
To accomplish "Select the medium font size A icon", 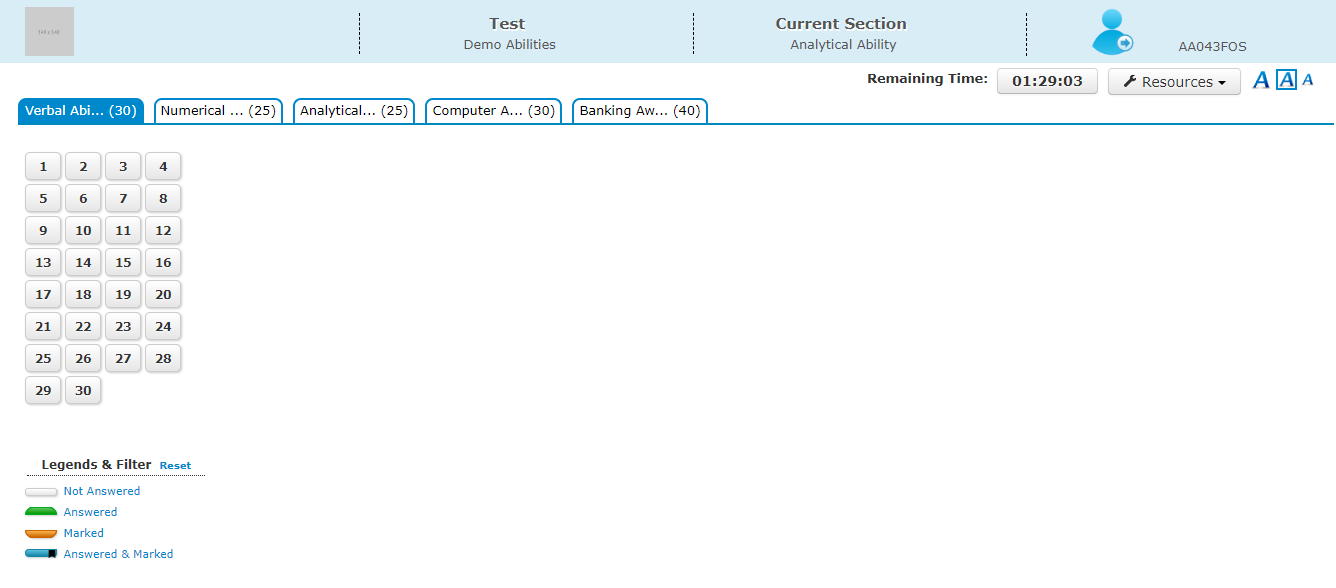I will [1286, 80].
